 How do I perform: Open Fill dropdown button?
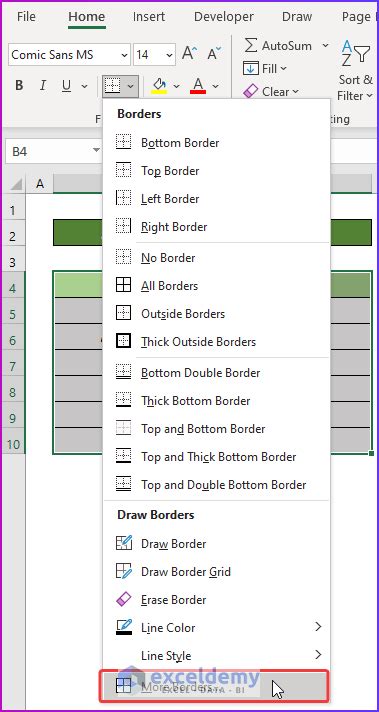266,69
